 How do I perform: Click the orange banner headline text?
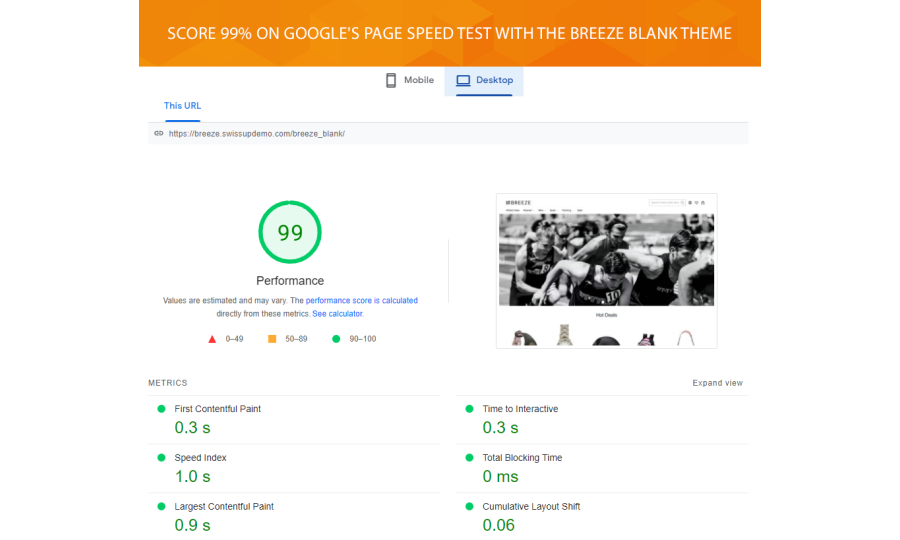449,33
